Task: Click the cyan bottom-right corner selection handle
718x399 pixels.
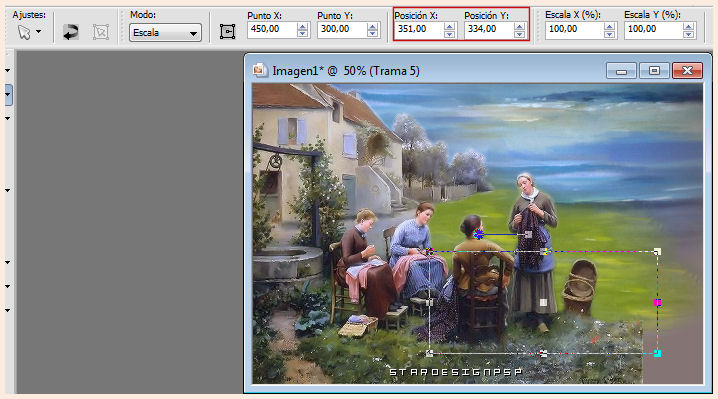Action: click(657, 353)
